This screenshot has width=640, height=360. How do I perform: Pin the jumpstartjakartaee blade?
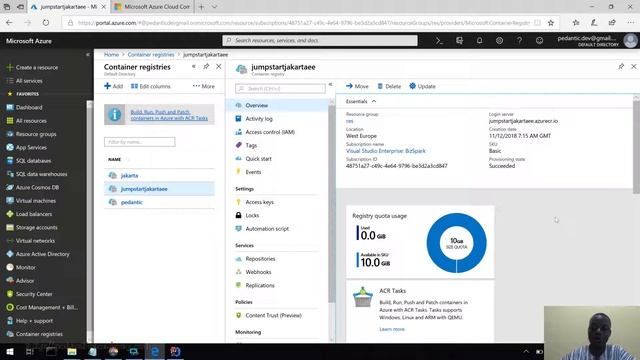click(621, 66)
